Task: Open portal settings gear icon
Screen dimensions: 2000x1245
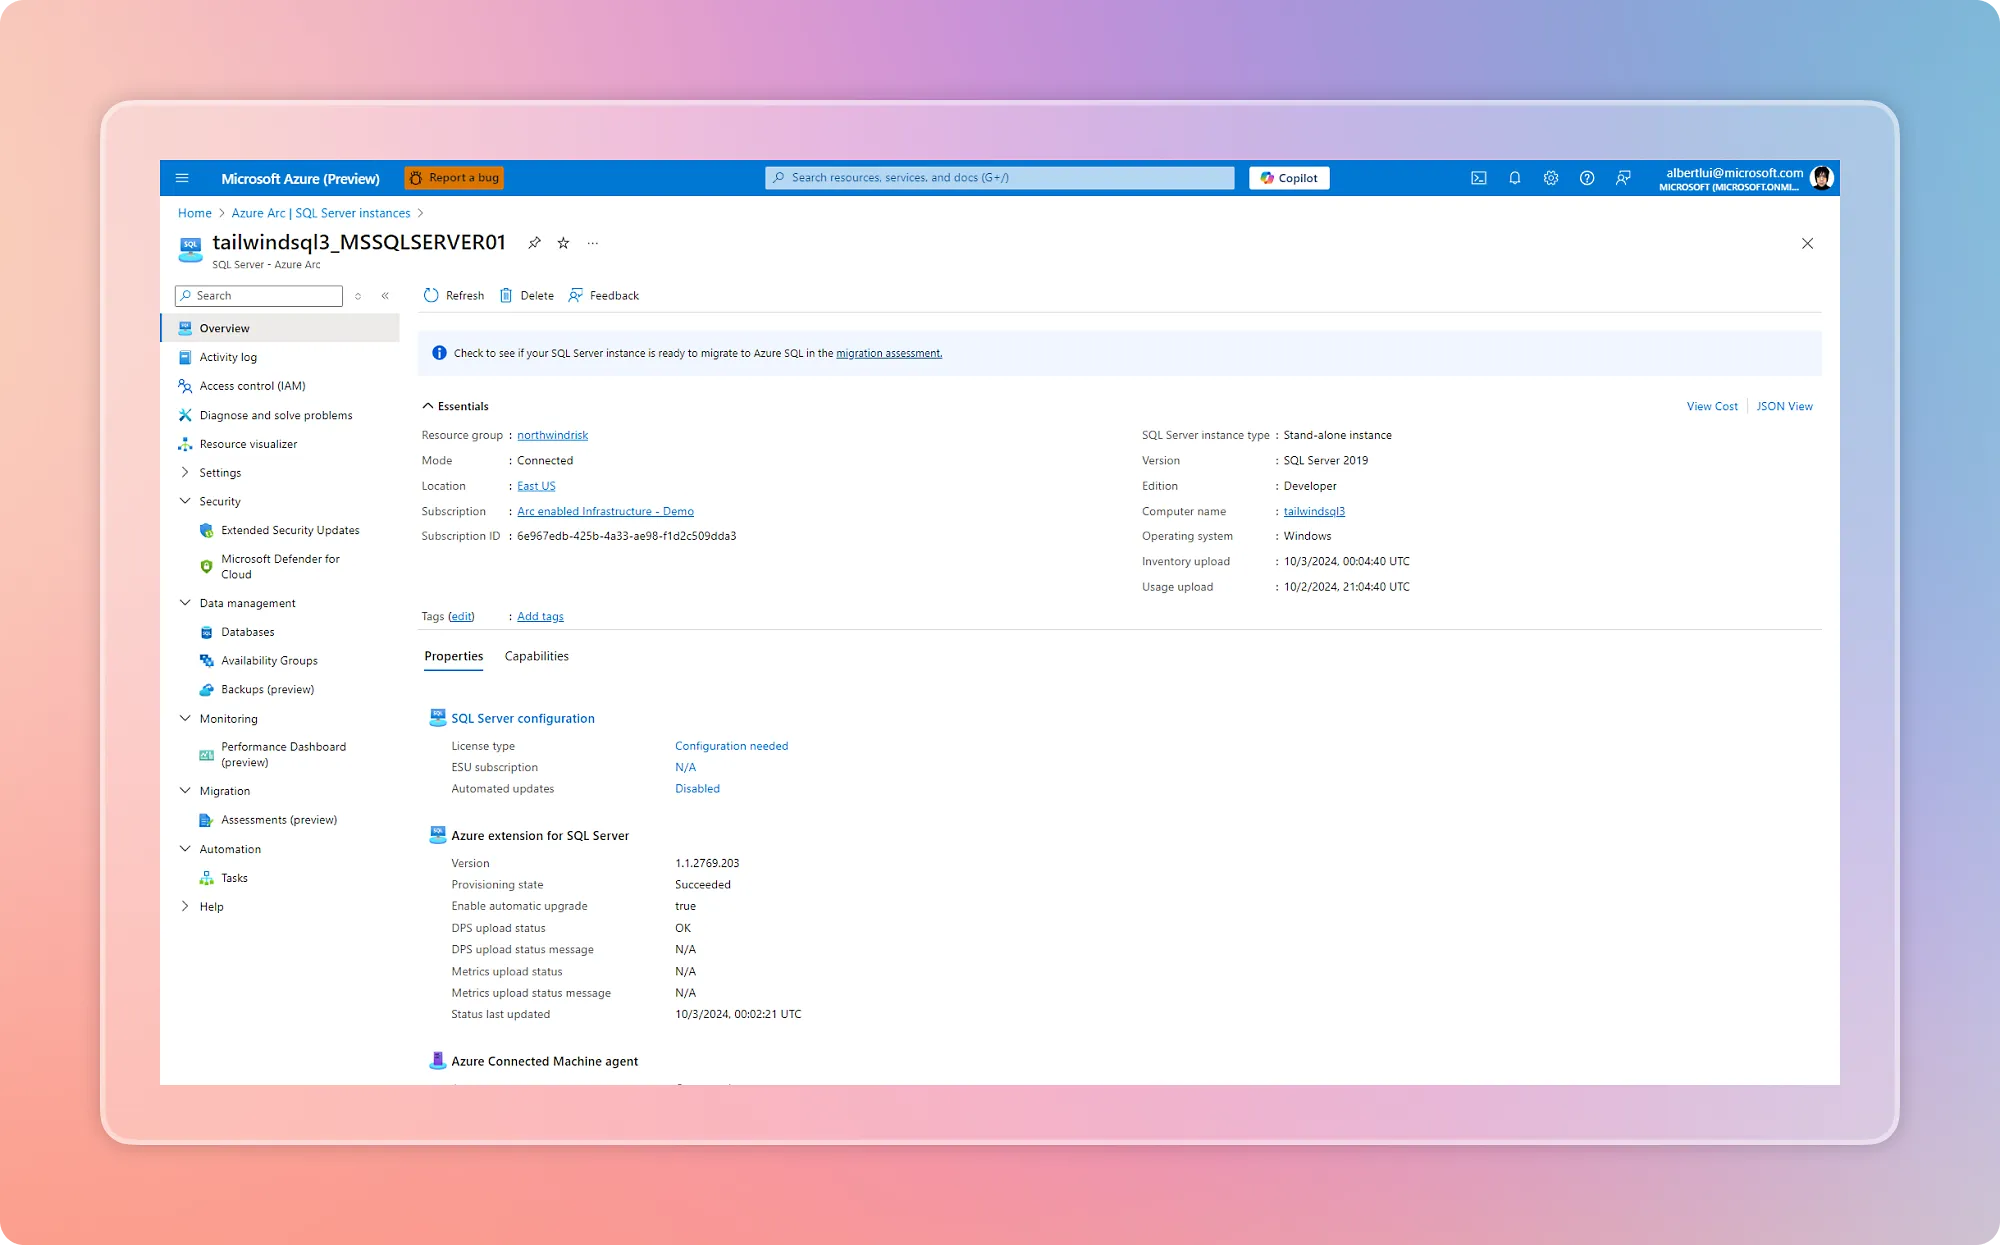Action: 1550,178
